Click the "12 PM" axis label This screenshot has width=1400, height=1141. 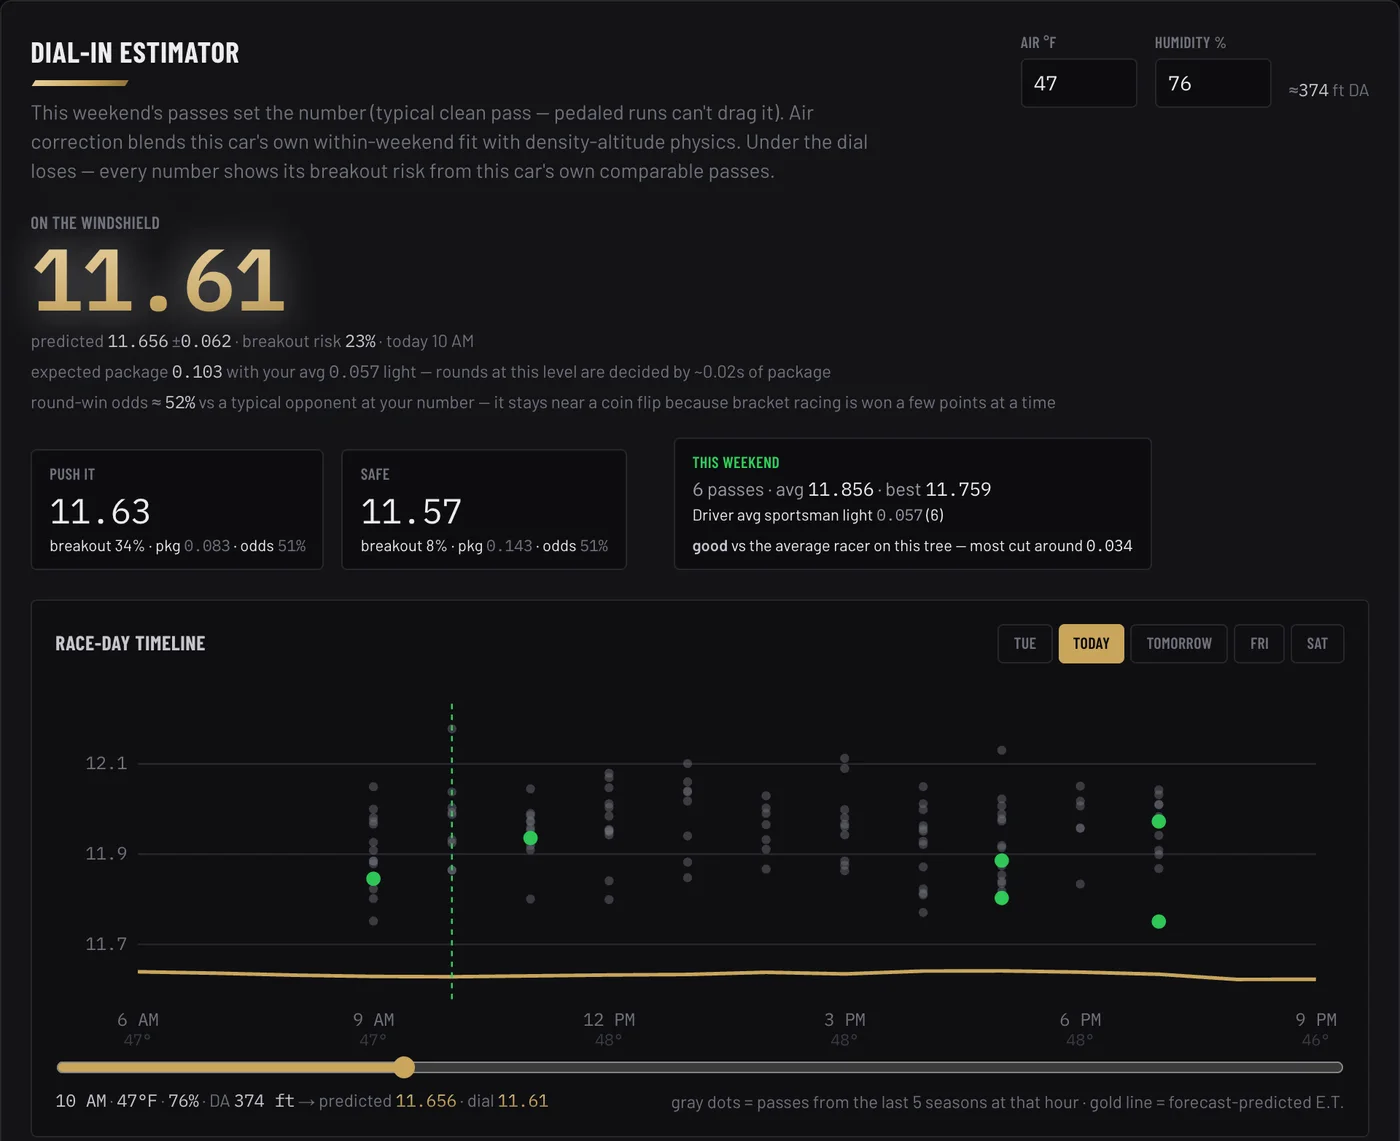[609, 1020]
